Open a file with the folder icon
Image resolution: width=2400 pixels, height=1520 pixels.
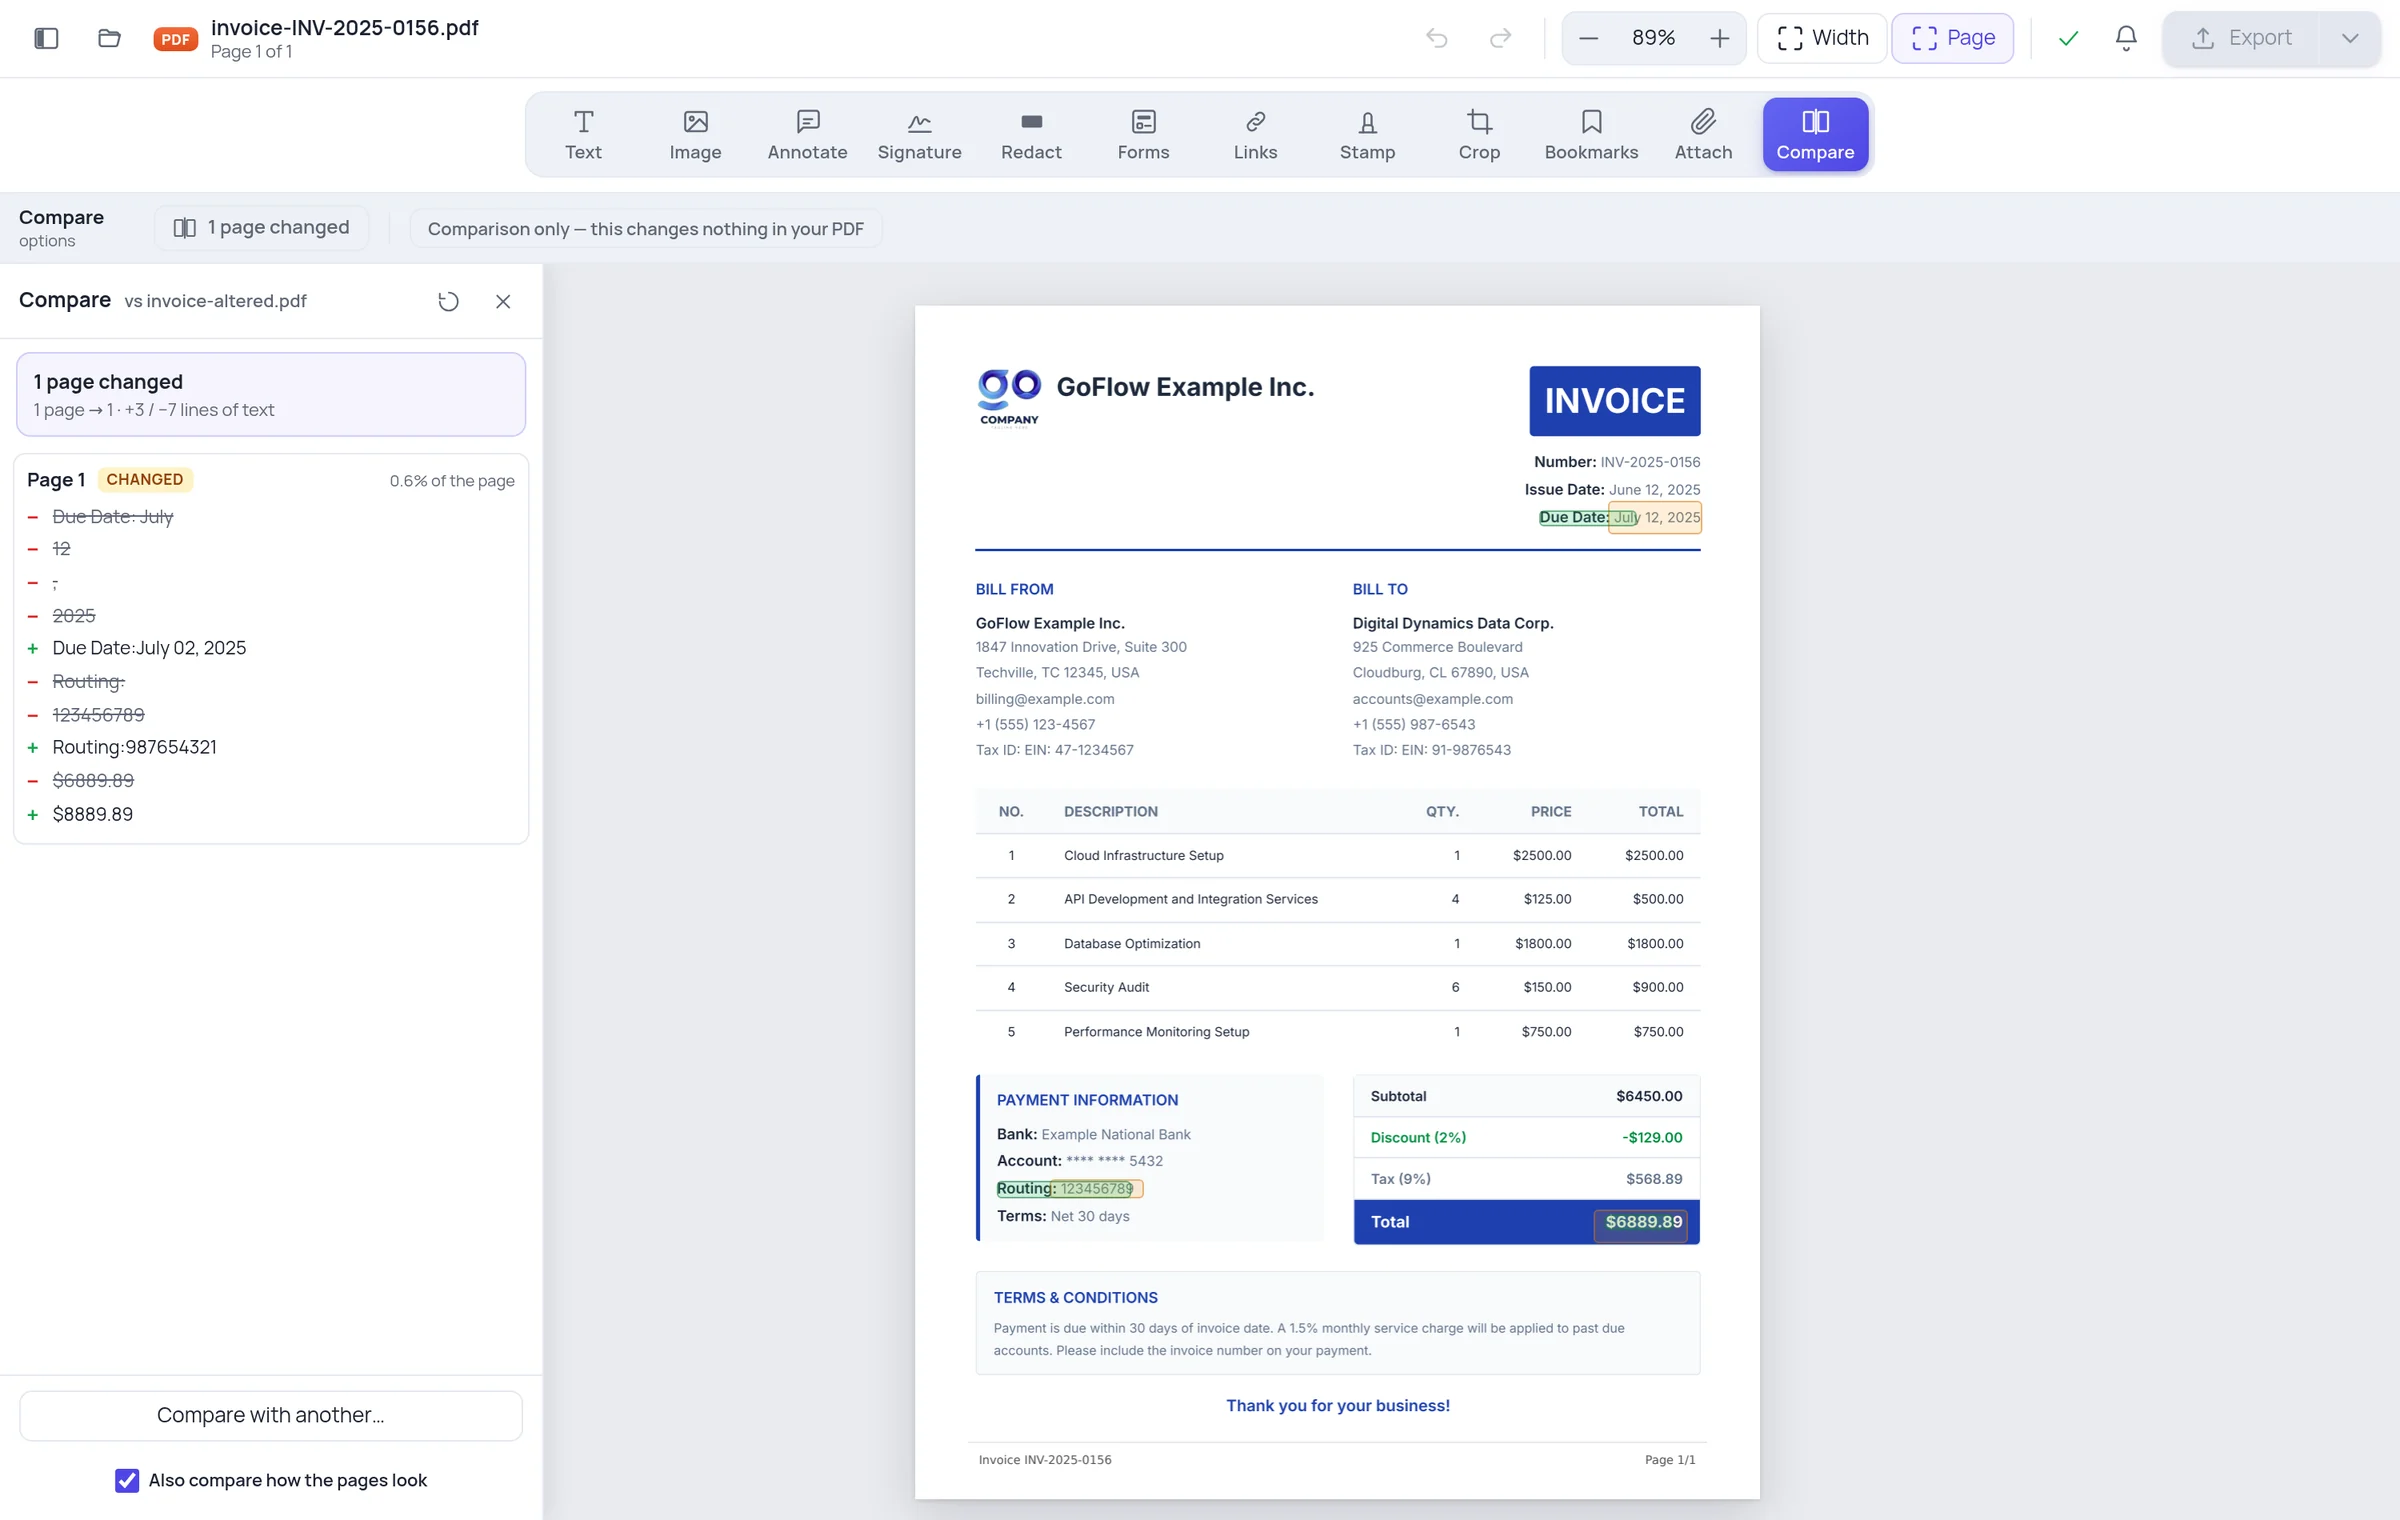pos(109,38)
